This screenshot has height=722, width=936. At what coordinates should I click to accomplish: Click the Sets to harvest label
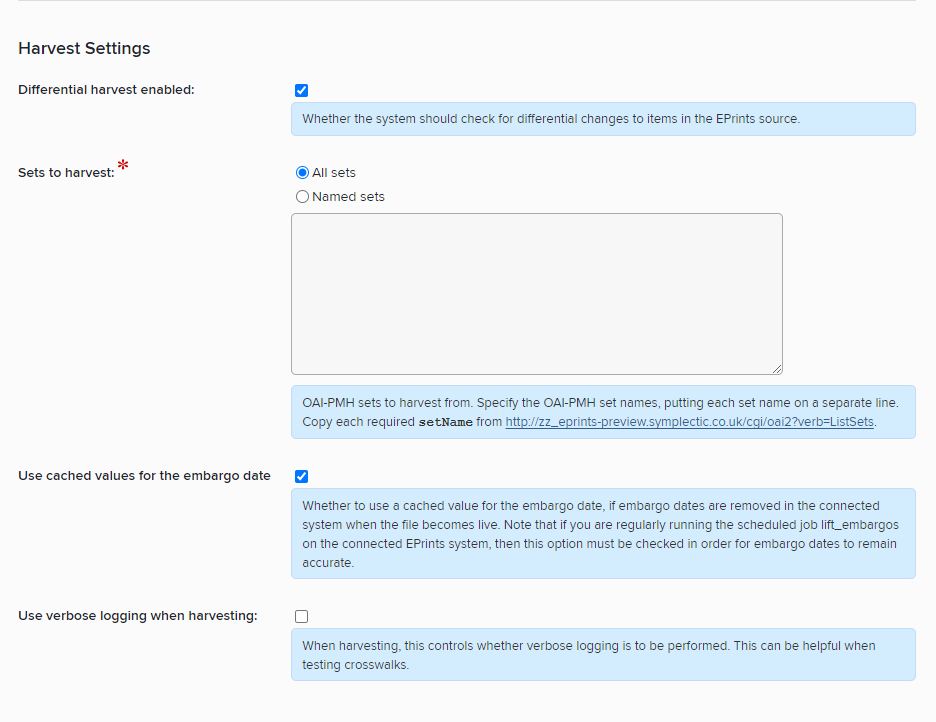point(66,173)
